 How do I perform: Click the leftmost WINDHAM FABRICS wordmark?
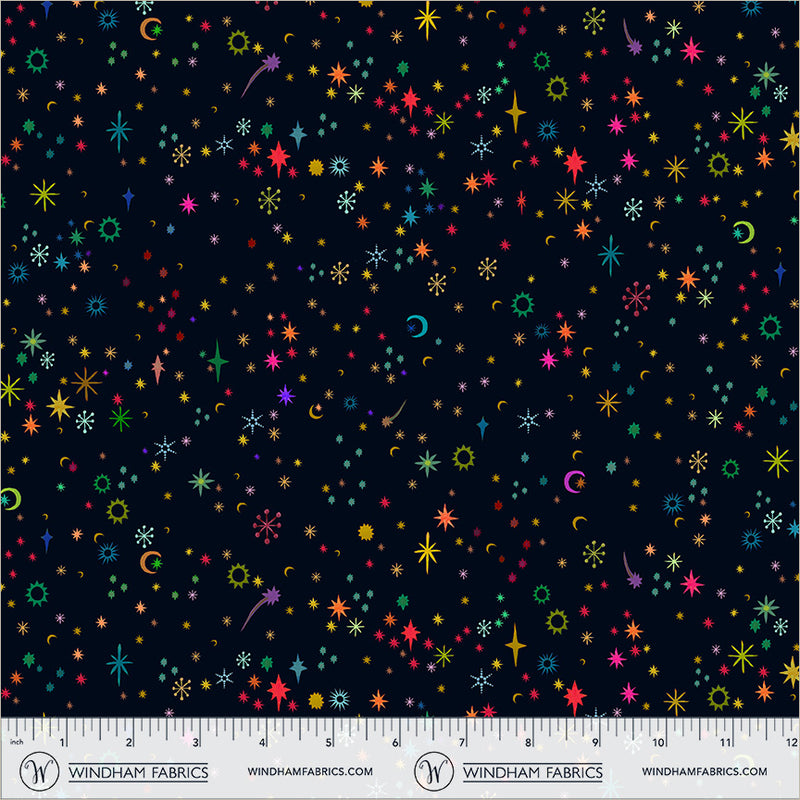(138, 772)
